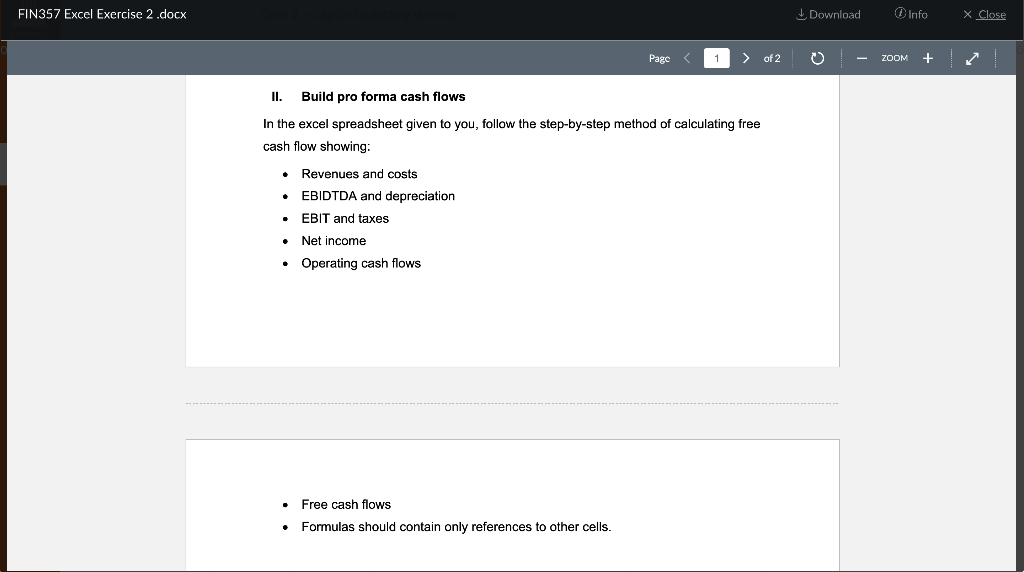Zoom in with the plus icon
Screen dimensions: 1024x572
(x=927, y=58)
